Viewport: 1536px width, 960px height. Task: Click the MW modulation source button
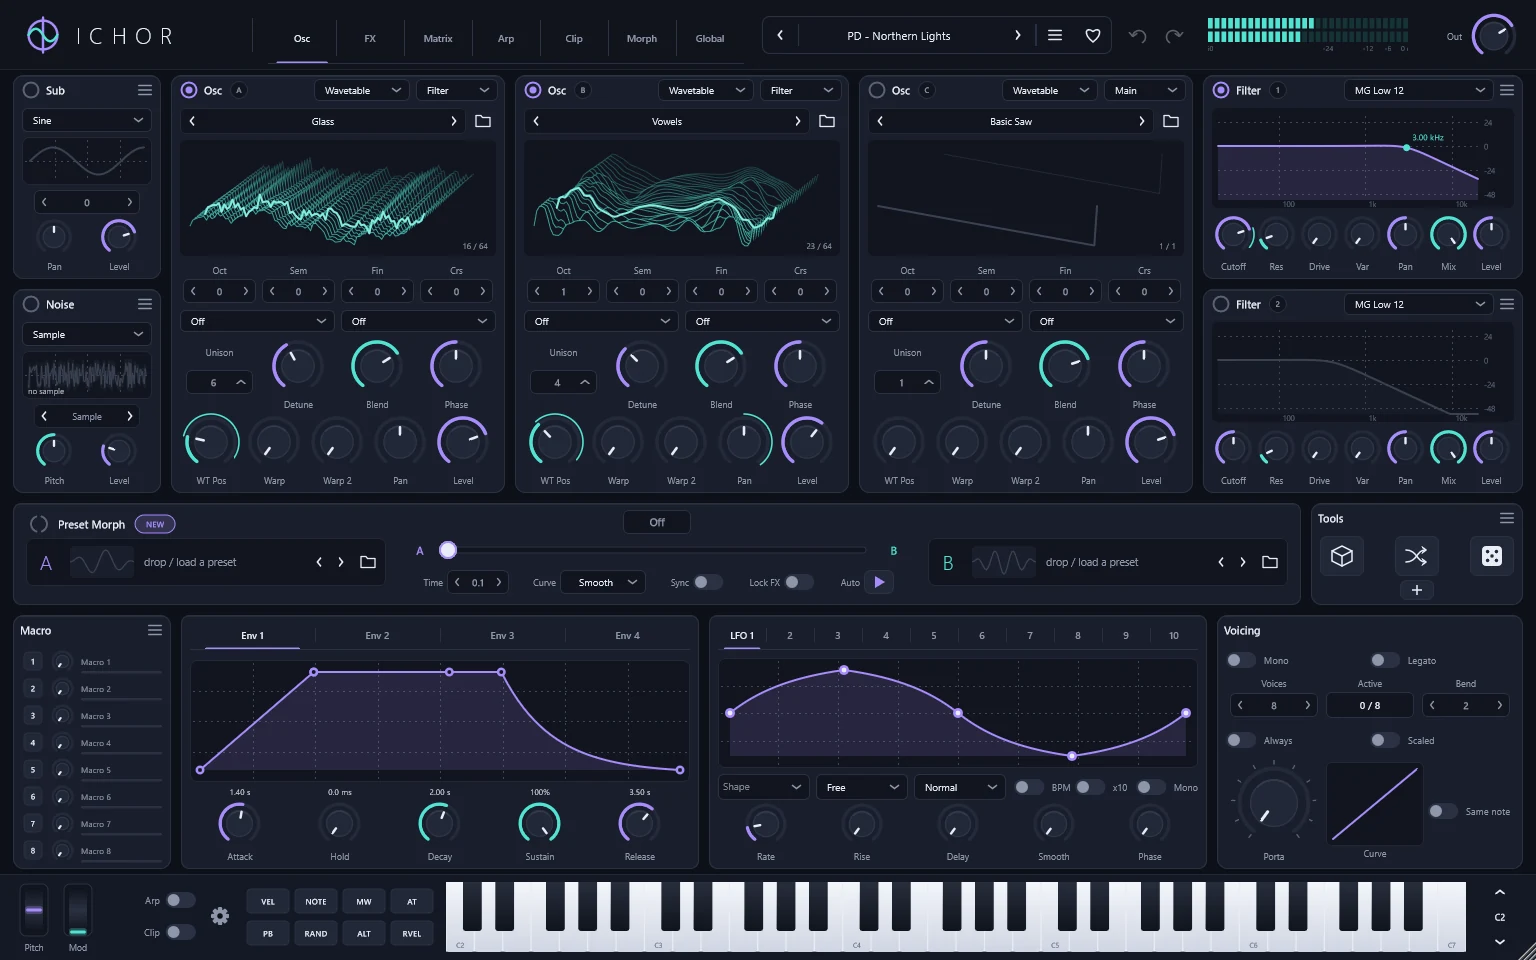tap(364, 901)
